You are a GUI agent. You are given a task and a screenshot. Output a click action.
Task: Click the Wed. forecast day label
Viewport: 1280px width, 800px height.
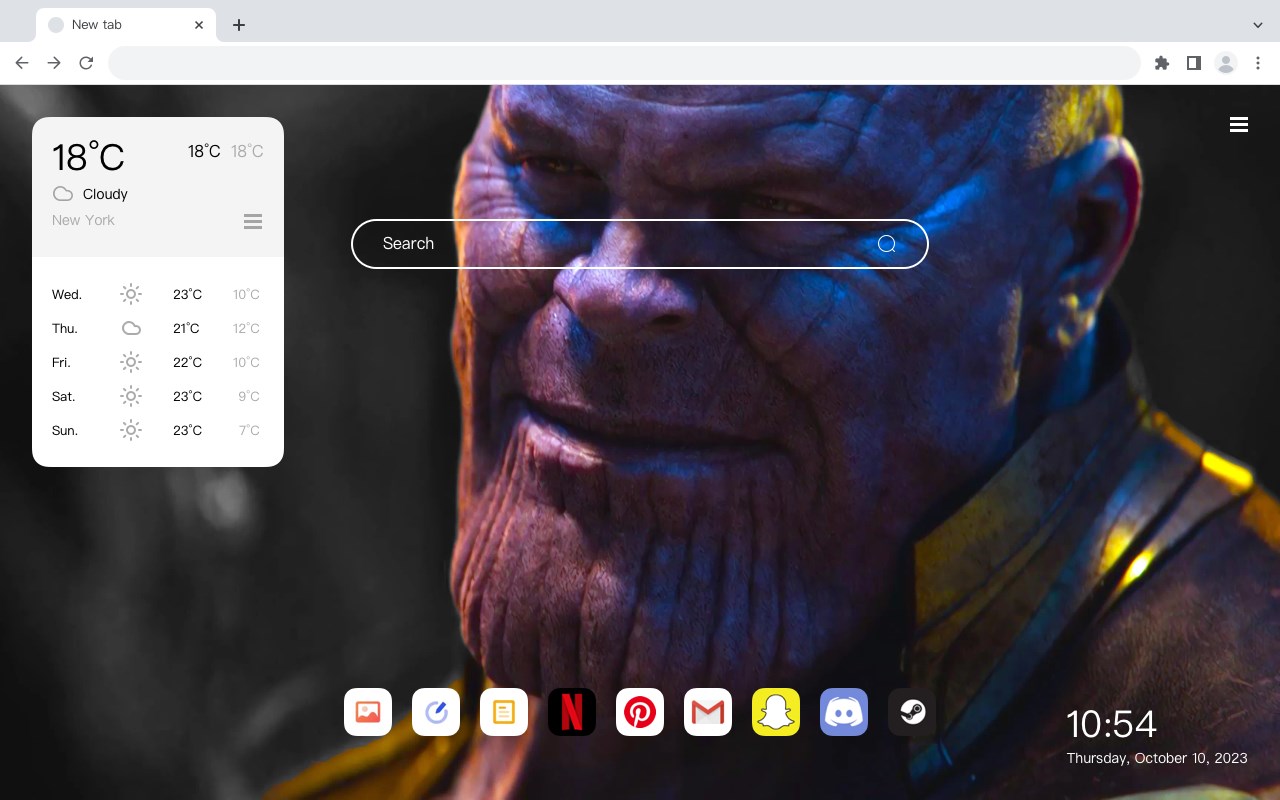pyautogui.click(x=67, y=294)
